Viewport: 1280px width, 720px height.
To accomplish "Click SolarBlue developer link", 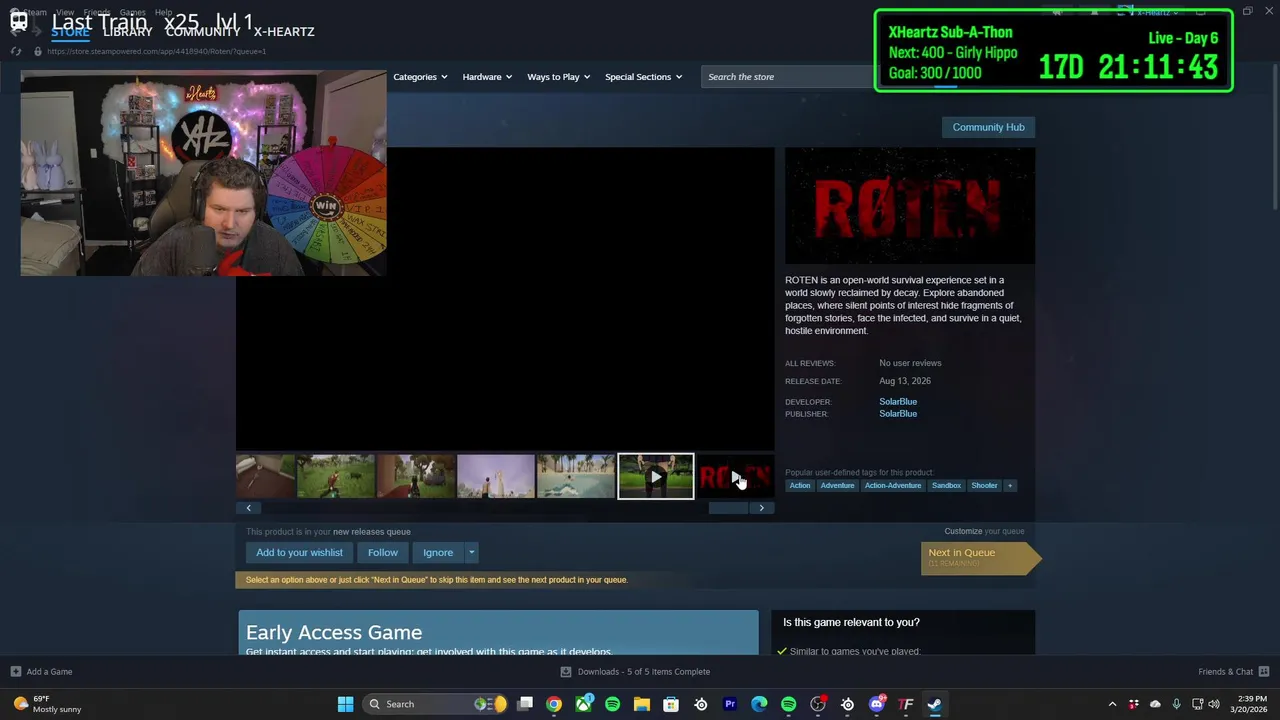I will (898, 402).
